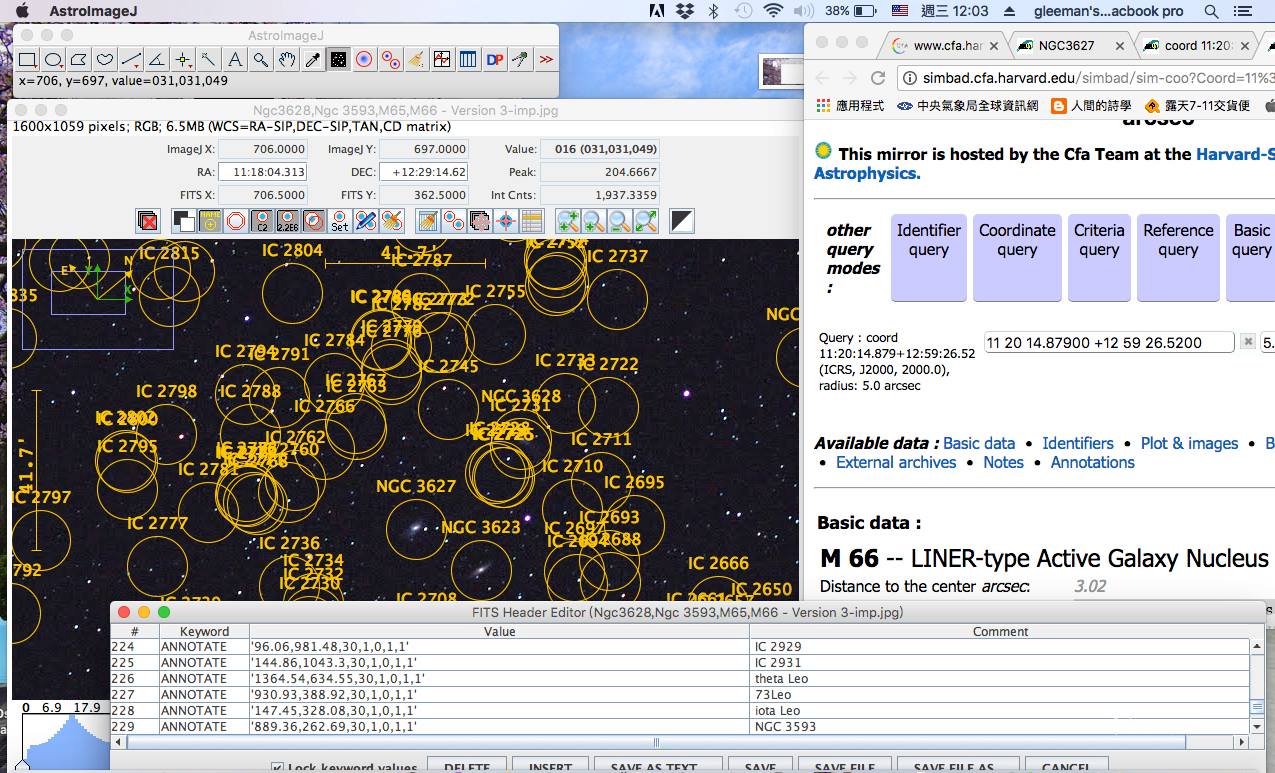Enable the Lock keyword values checkbox
This screenshot has width=1275, height=773.
pyautogui.click(x=277, y=766)
